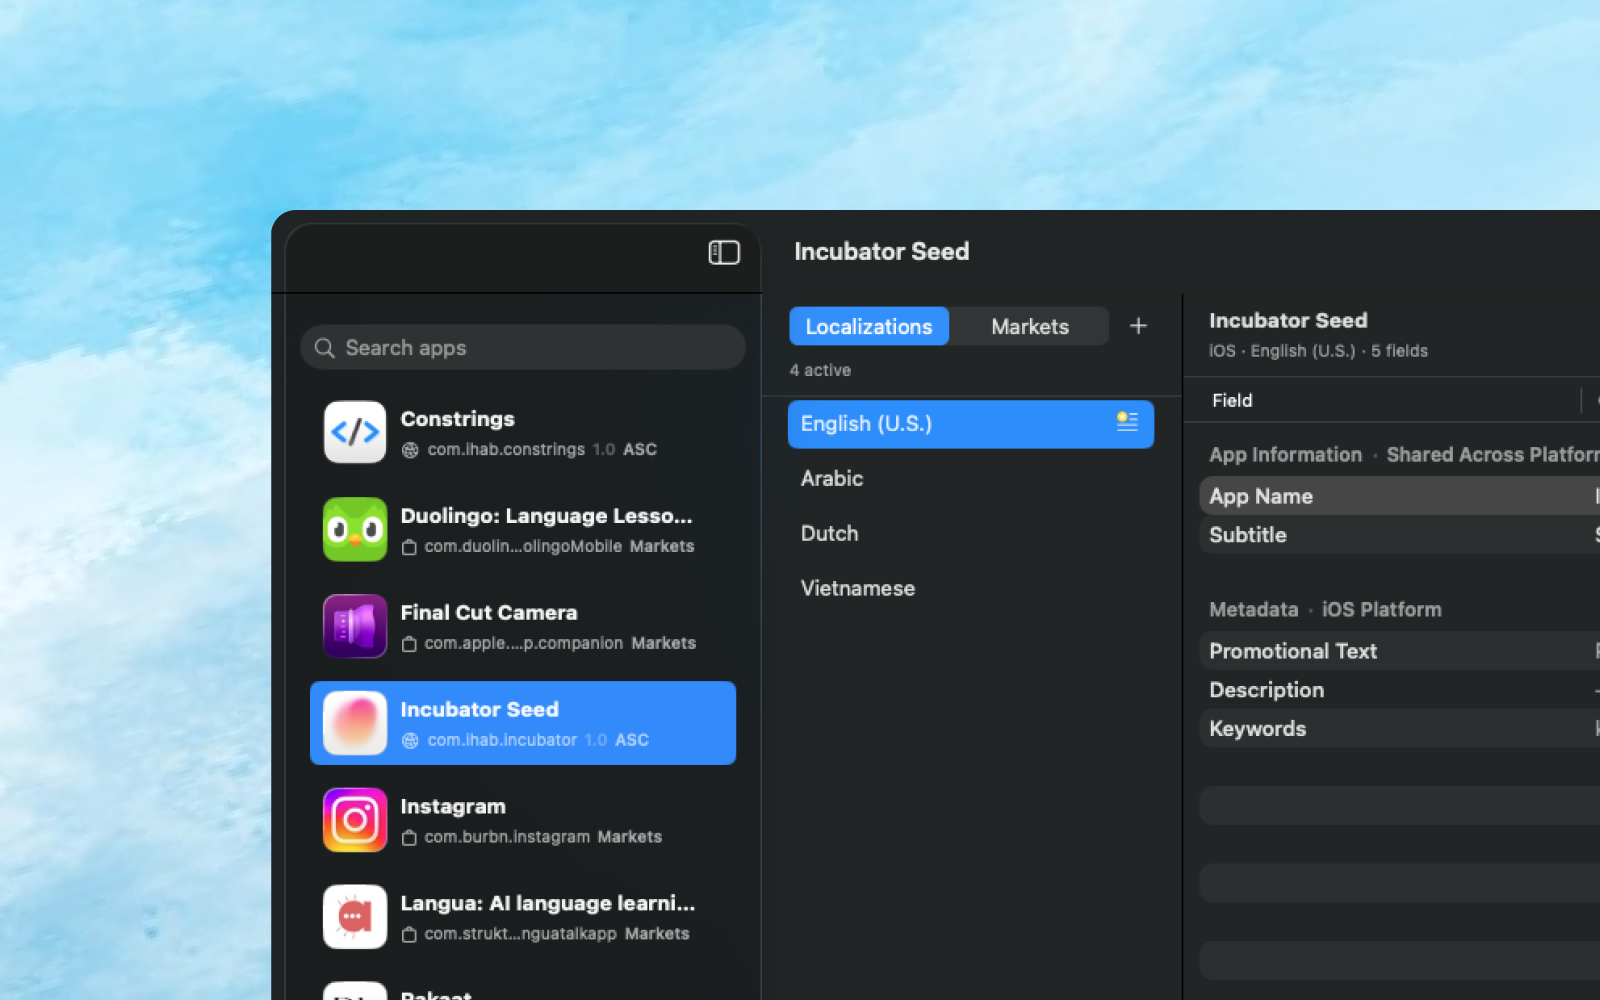Viewport: 1600px width, 1000px height.
Task: Click the magnifier icon in search field
Action: pos(325,348)
